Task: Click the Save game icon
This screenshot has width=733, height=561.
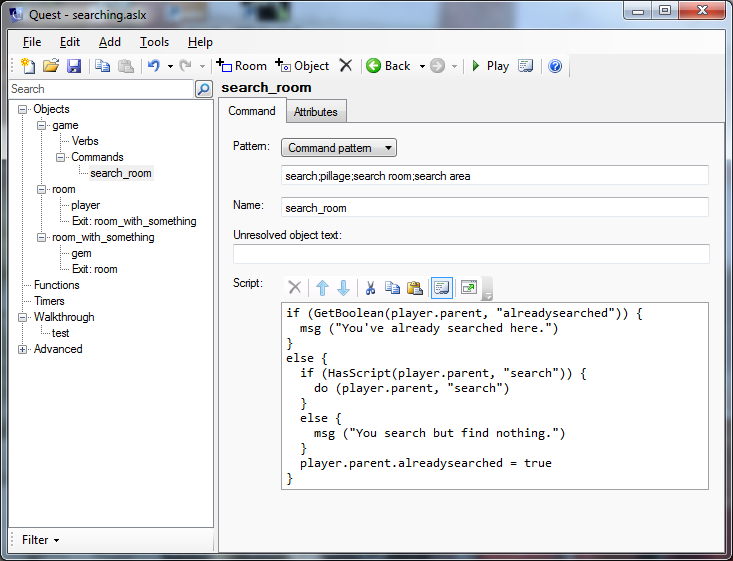Action: click(74, 66)
